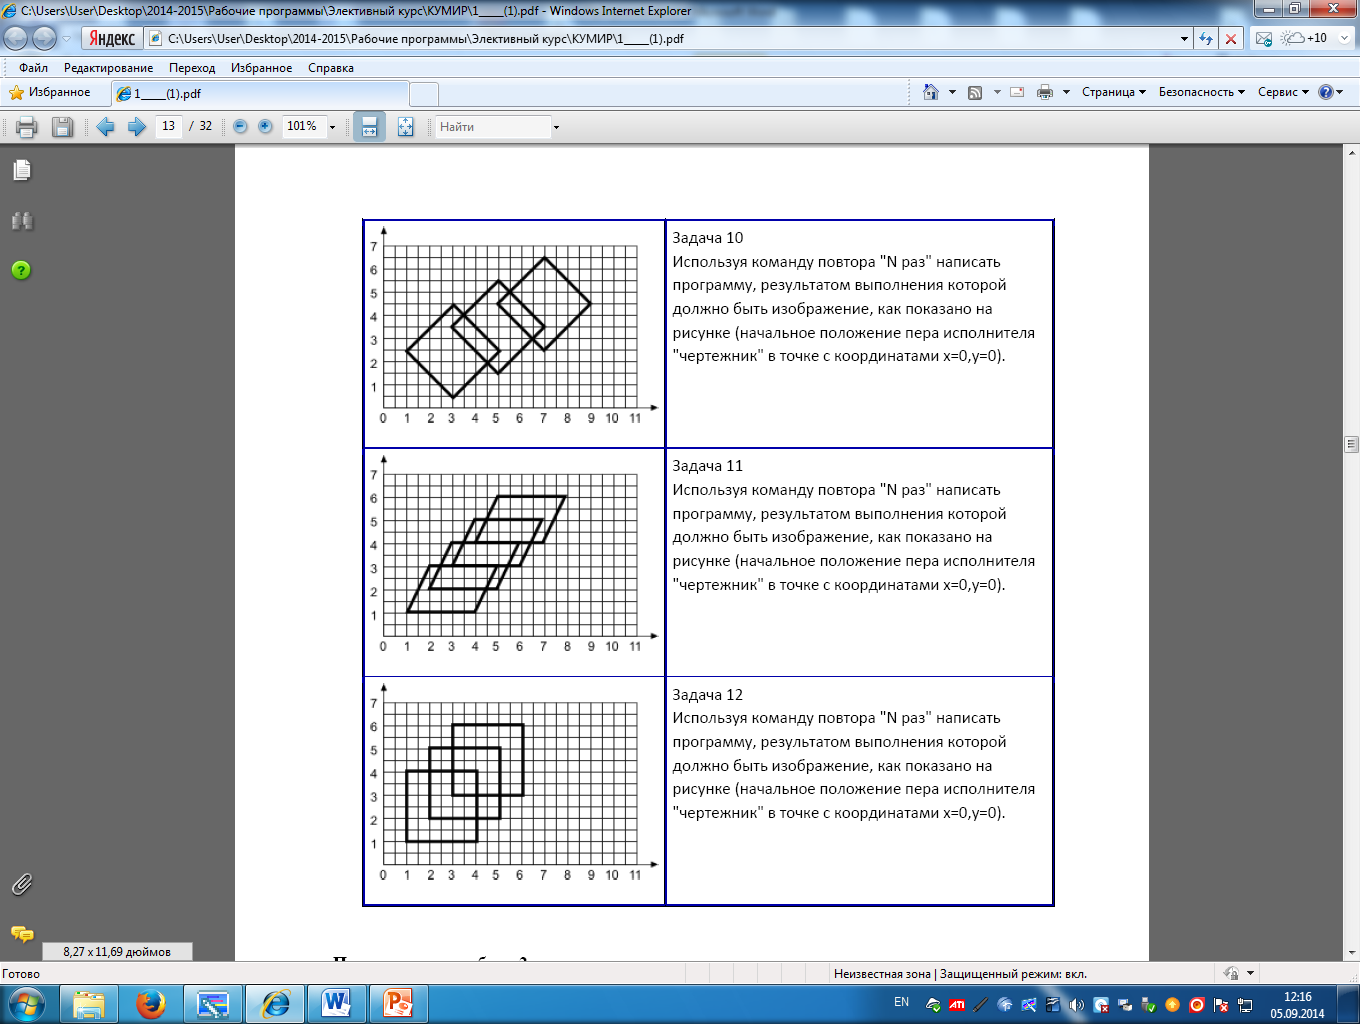1360x1024 pixels.
Task: Refresh the page with the arrows icon
Action: pyautogui.click(x=1206, y=39)
